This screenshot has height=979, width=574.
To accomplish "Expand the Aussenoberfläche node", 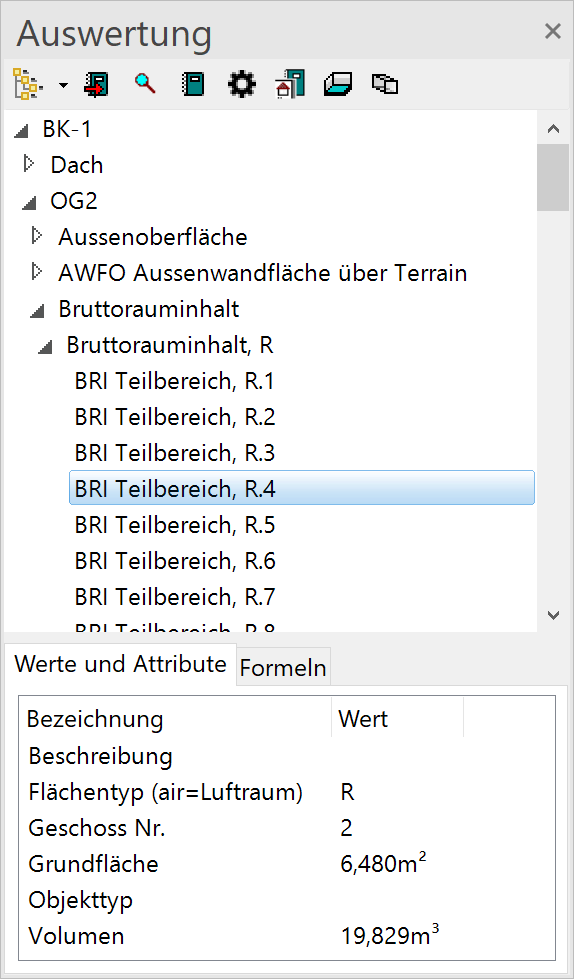I will tap(36, 236).
